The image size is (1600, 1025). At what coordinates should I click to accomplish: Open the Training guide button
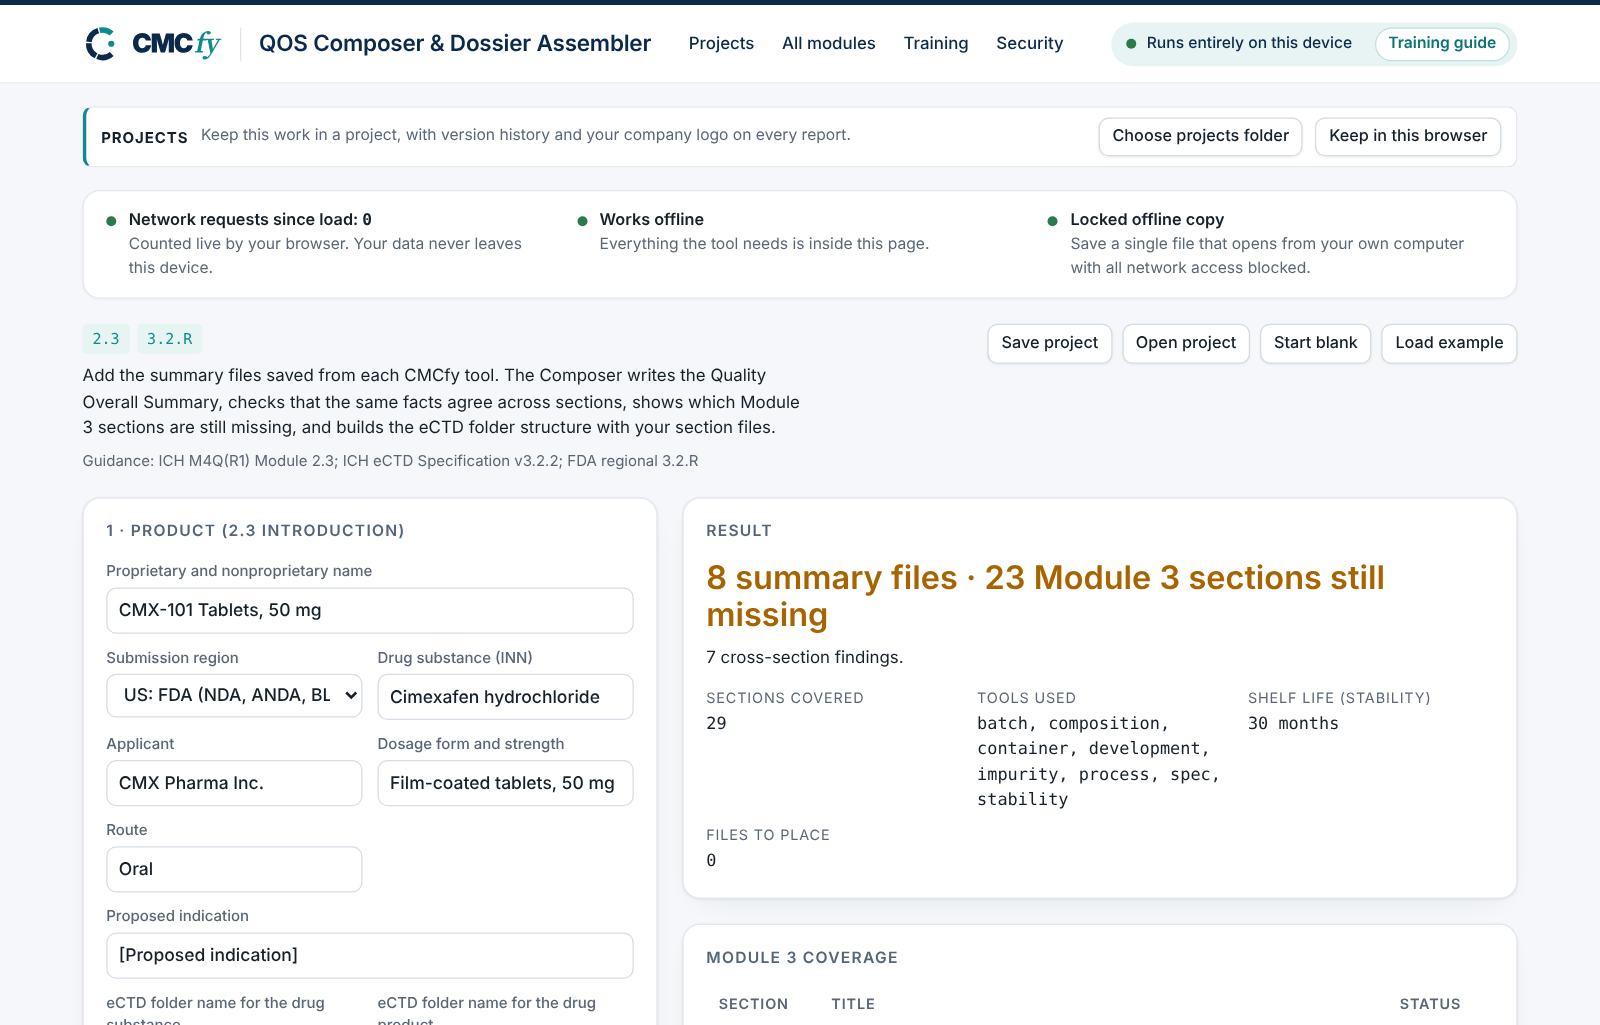coord(1442,43)
